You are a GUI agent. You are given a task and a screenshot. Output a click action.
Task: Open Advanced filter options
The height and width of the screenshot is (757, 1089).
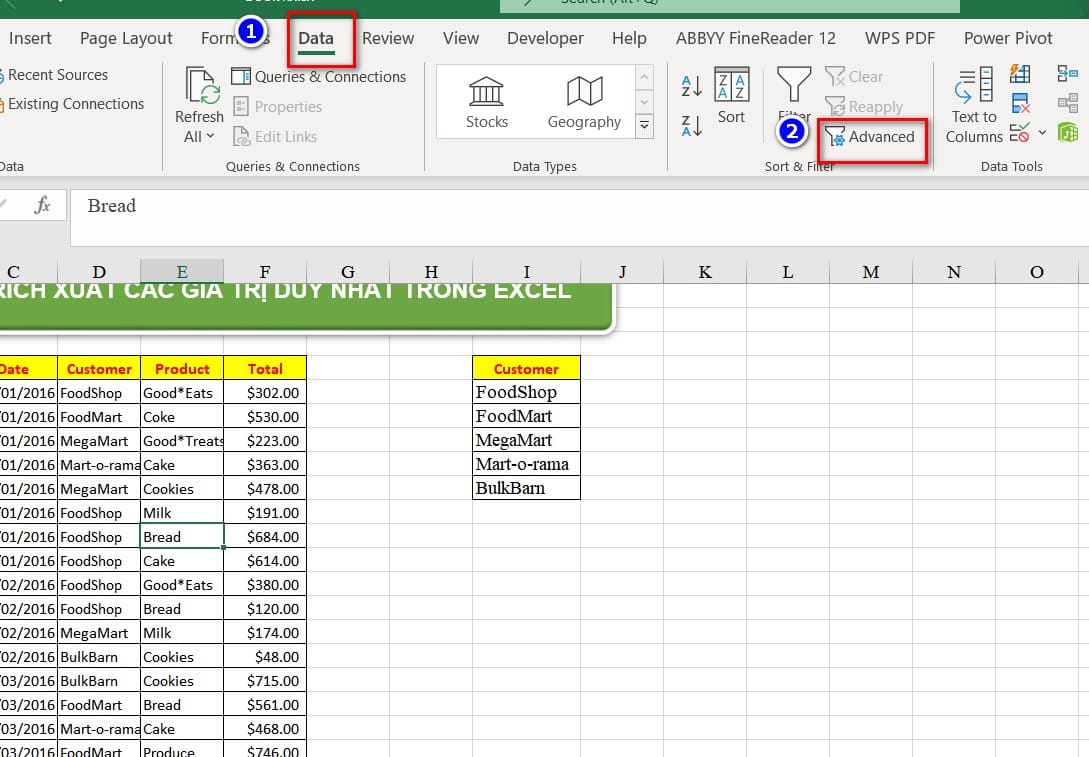pyautogui.click(x=870, y=137)
